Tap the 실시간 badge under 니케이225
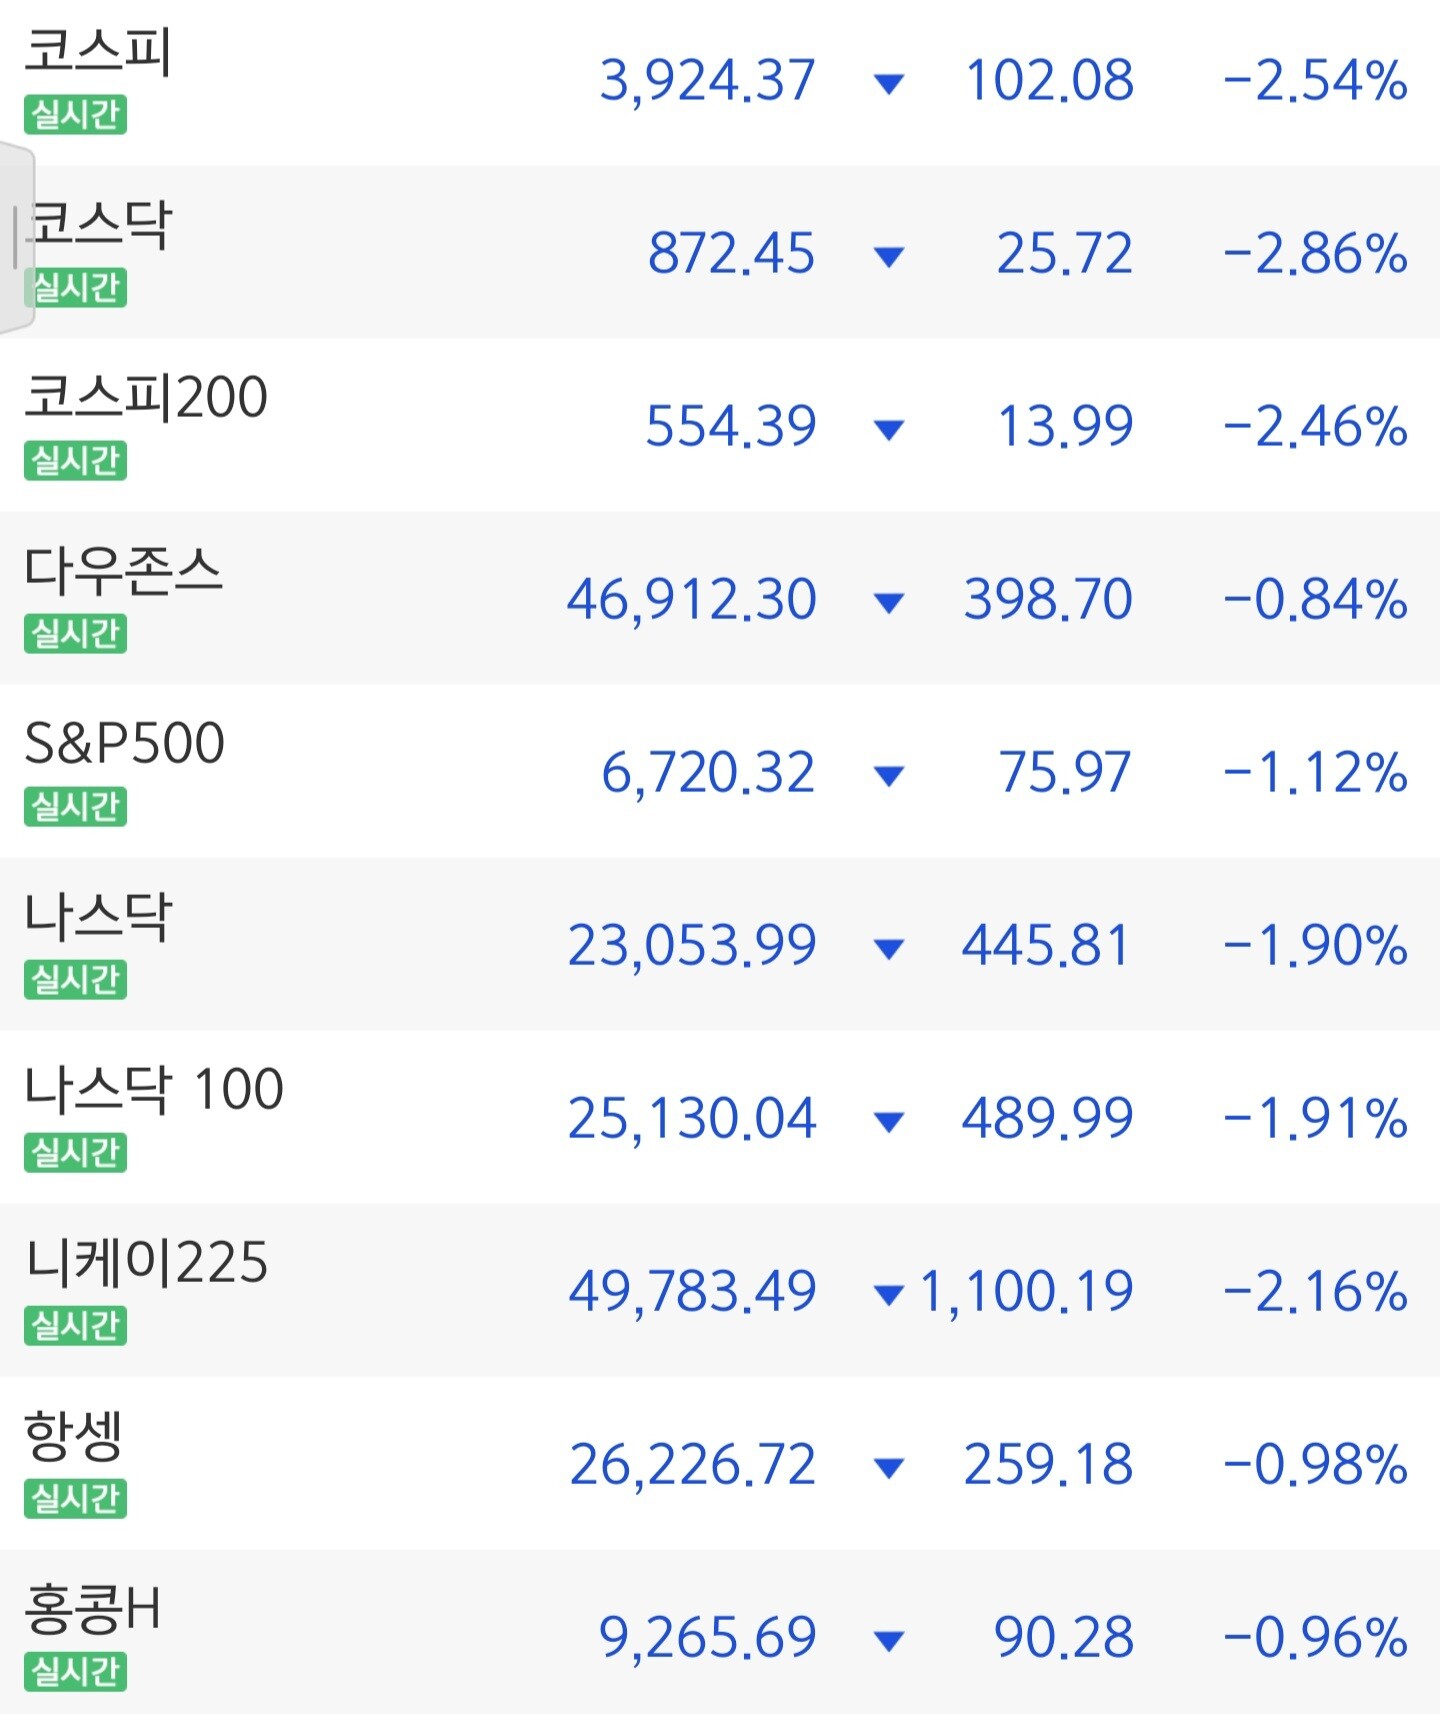 point(76,1325)
